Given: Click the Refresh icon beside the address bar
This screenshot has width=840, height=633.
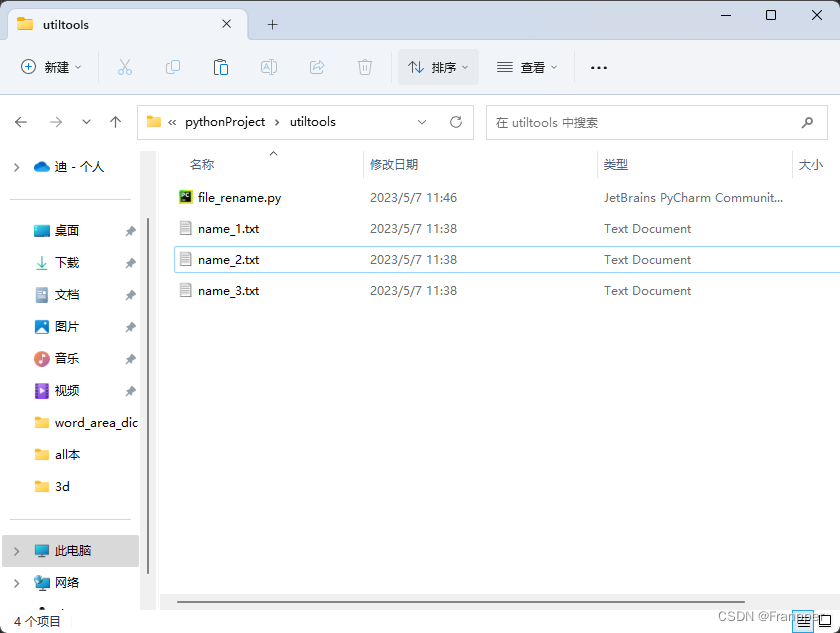Looking at the screenshot, I should [455, 121].
